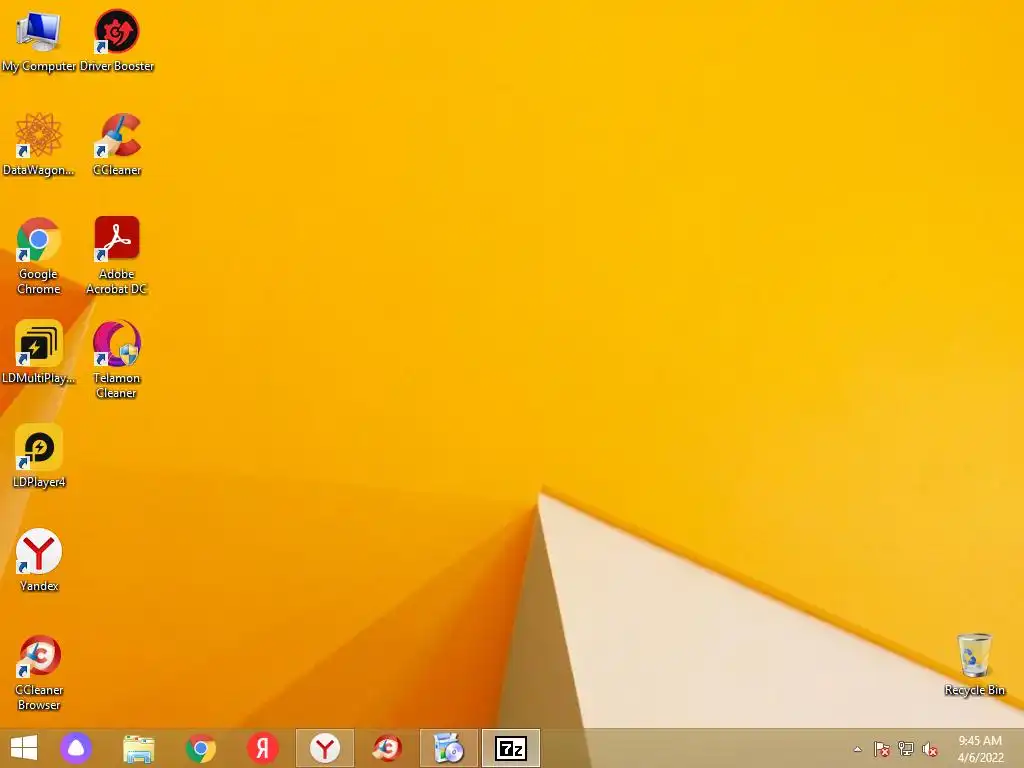Open the clock showing 9:45 AM

(x=980, y=749)
